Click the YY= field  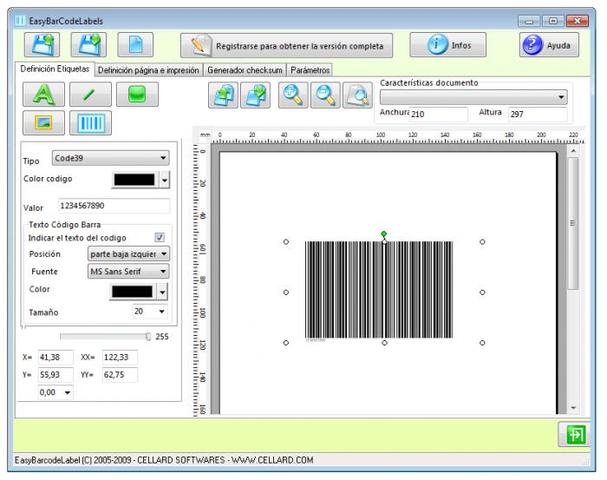coord(120,374)
